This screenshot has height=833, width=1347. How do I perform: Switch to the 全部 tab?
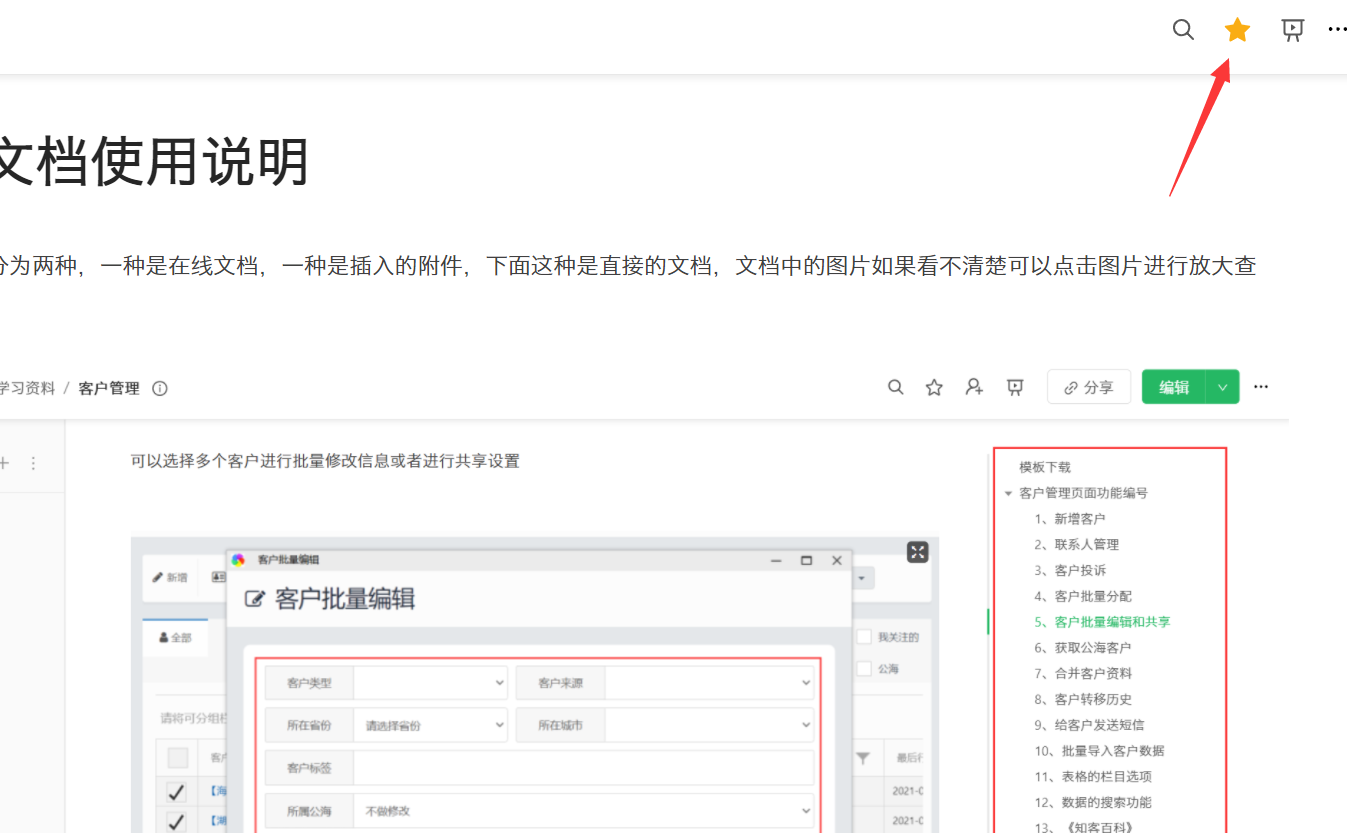pos(175,637)
